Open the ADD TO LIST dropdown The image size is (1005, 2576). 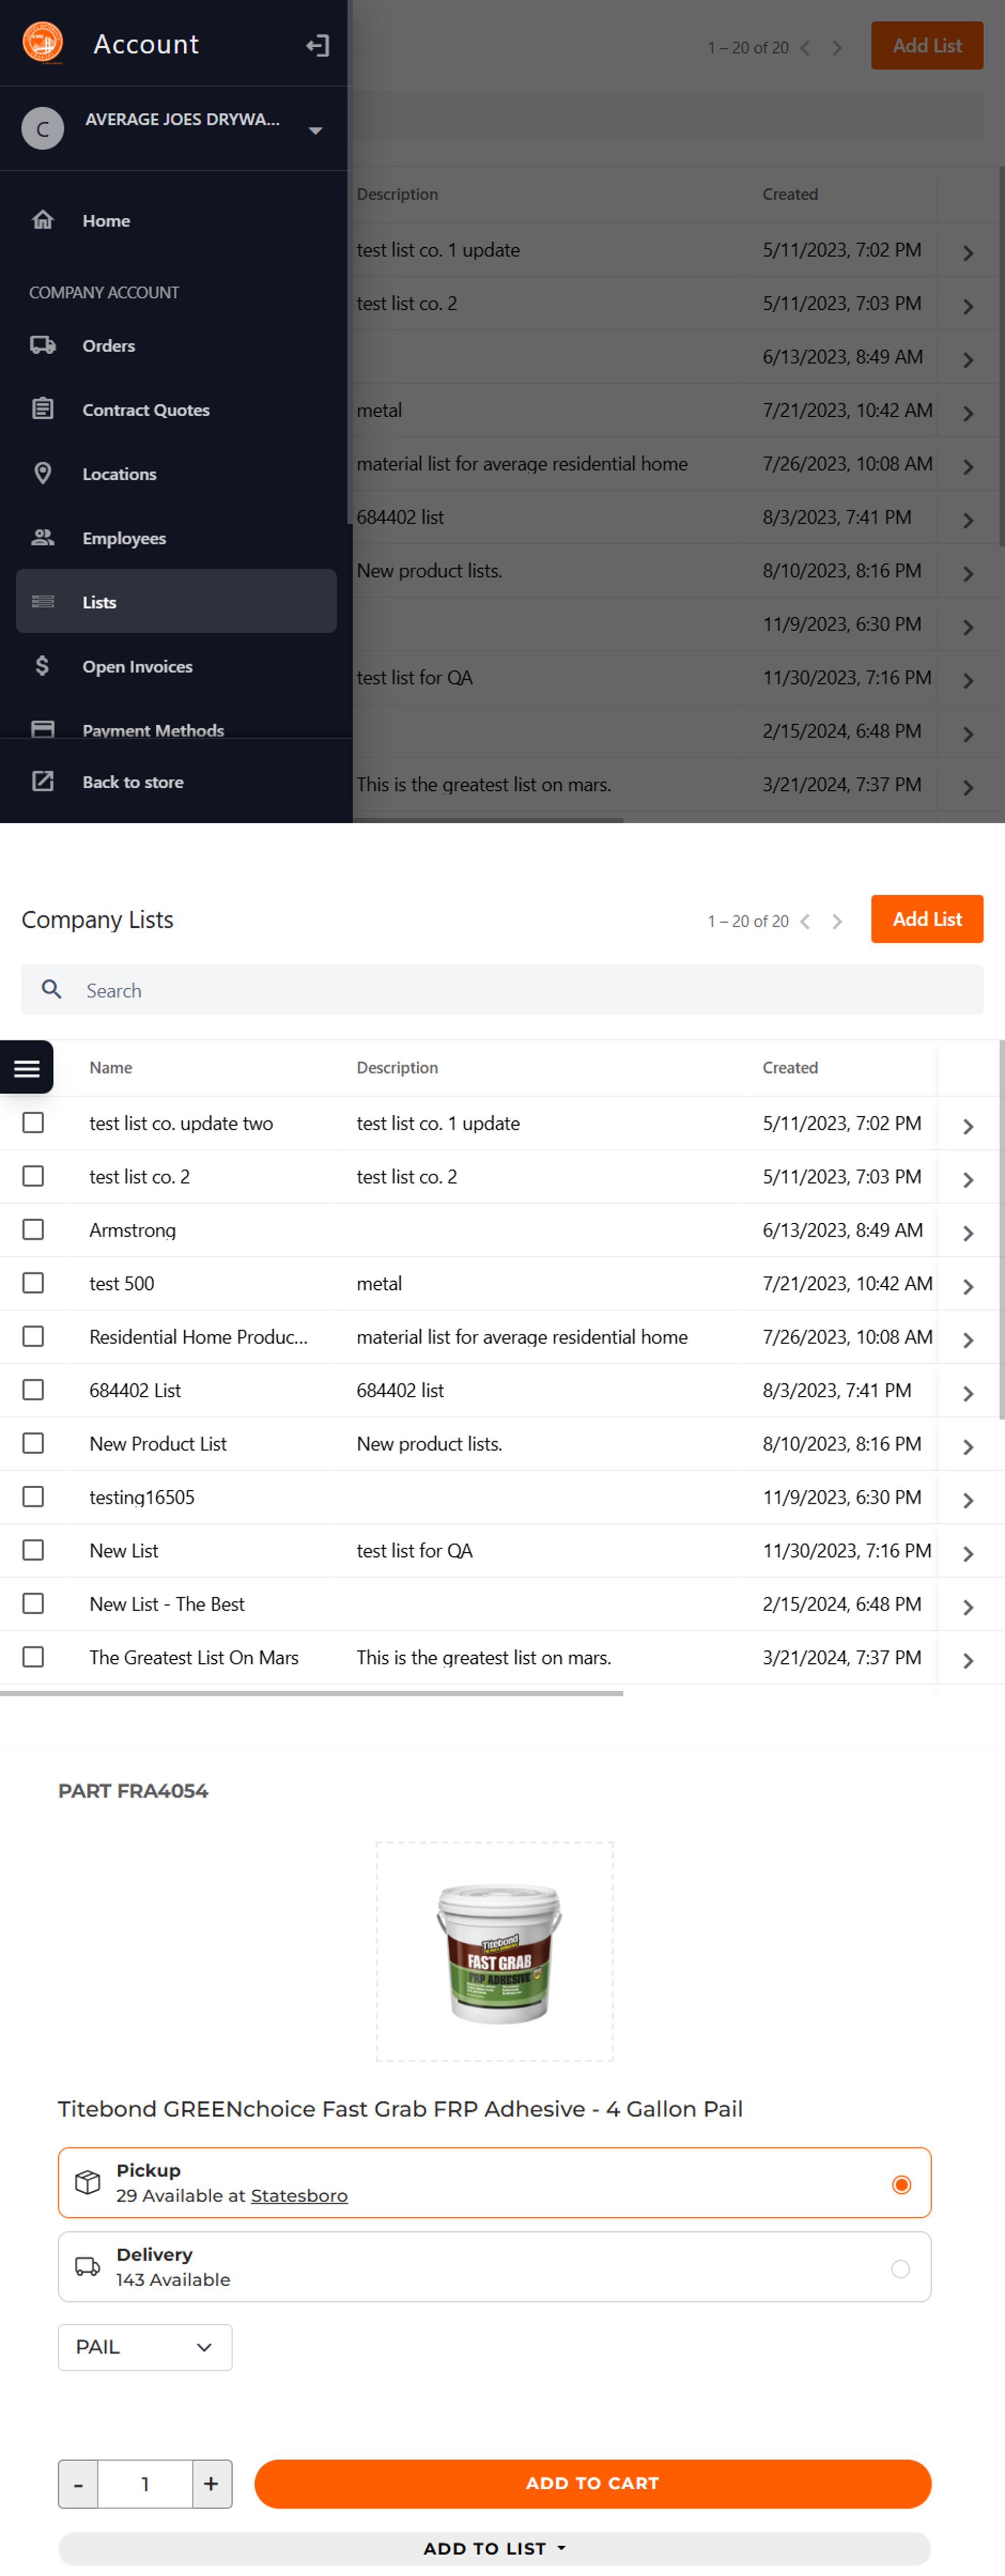pos(494,2548)
